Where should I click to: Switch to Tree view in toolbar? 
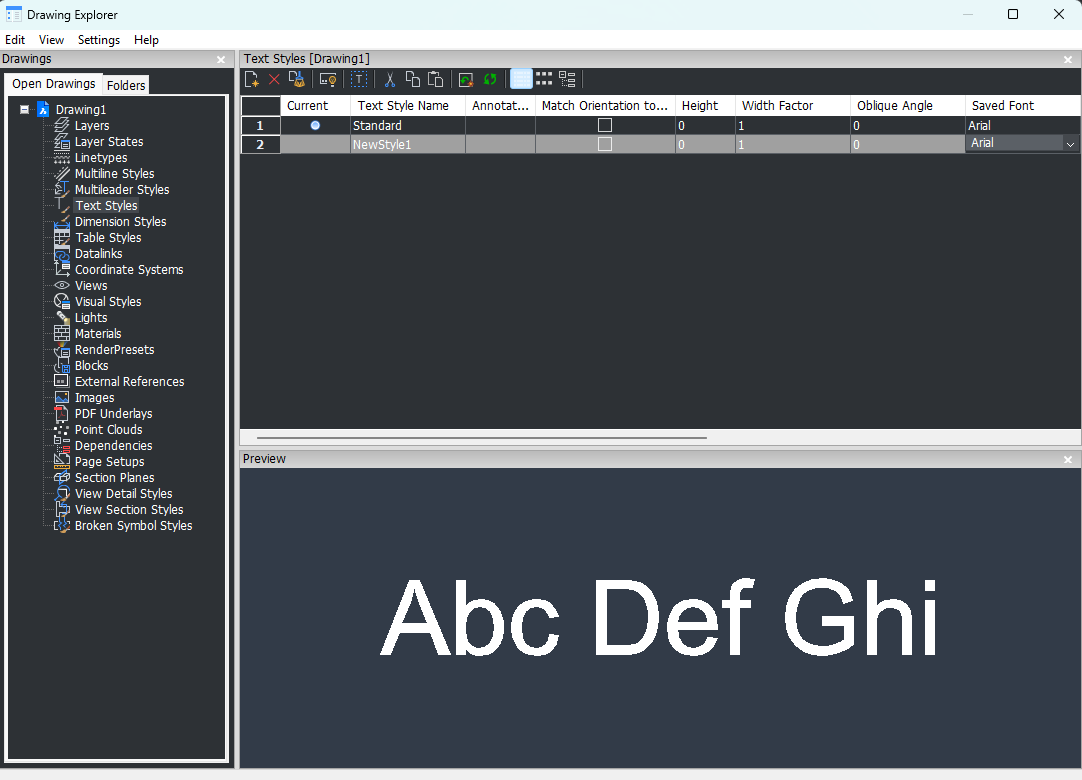(567, 79)
